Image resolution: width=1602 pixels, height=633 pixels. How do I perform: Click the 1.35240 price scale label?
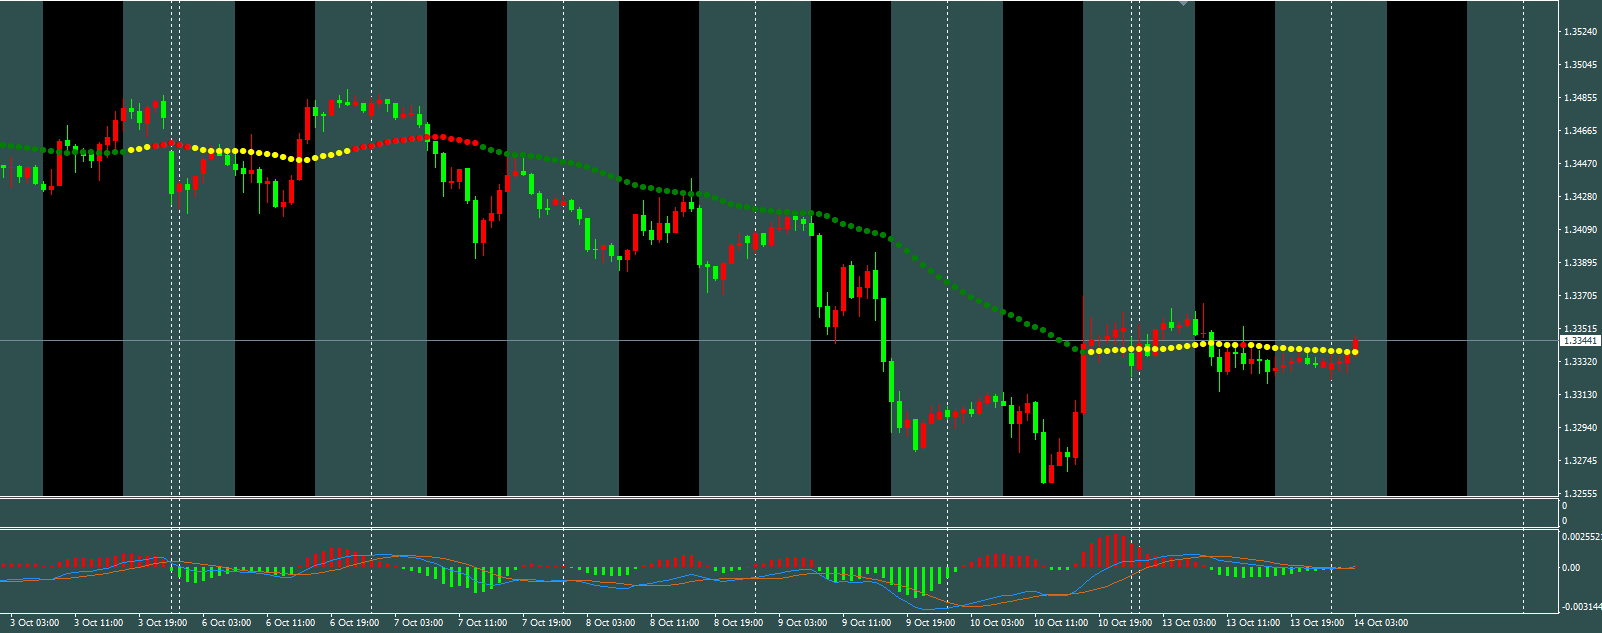click(1579, 32)
